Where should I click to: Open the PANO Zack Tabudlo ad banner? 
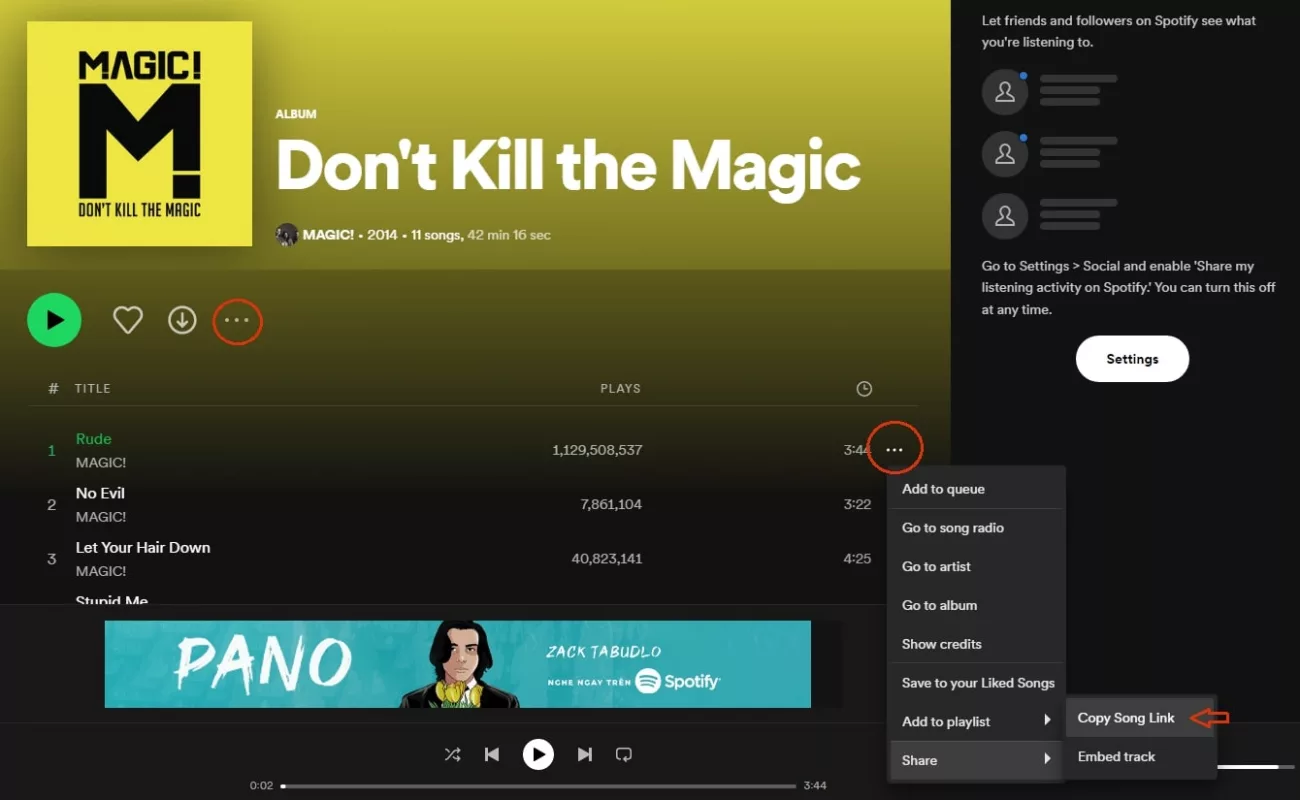(x=458, y=664)
